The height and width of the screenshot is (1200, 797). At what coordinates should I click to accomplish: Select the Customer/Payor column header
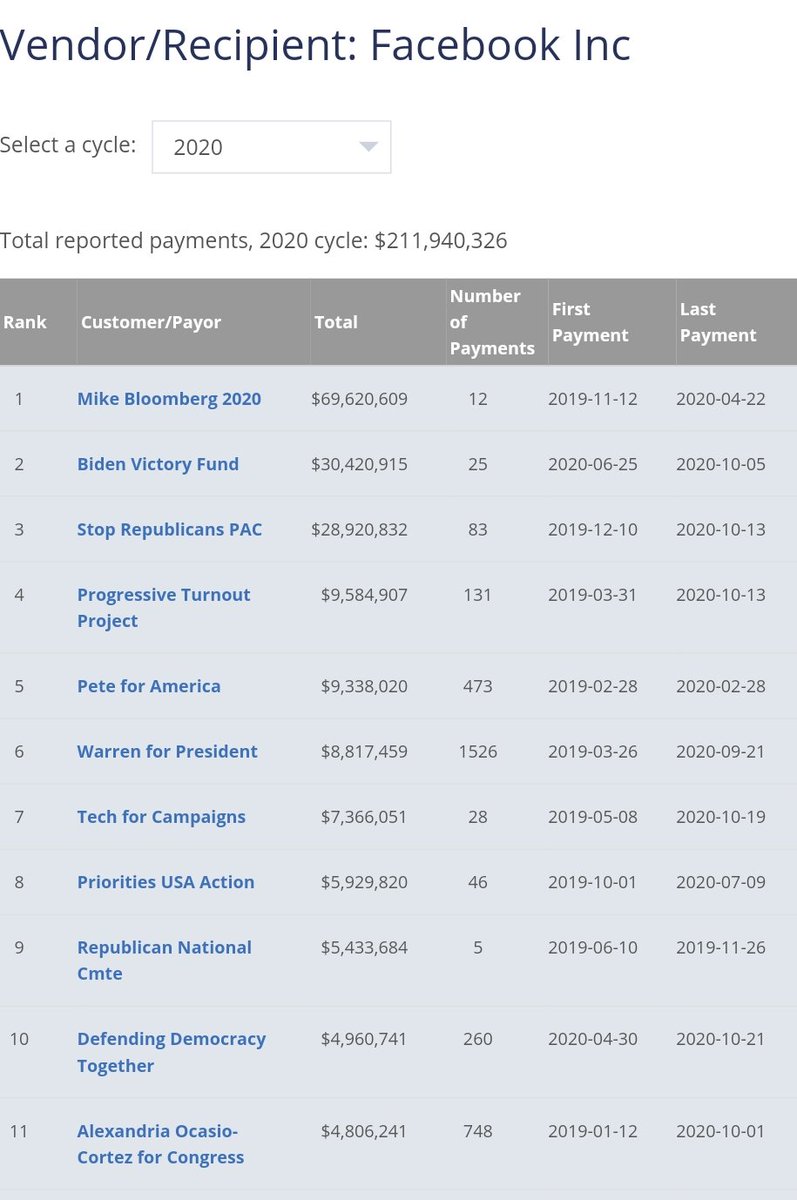193,322
